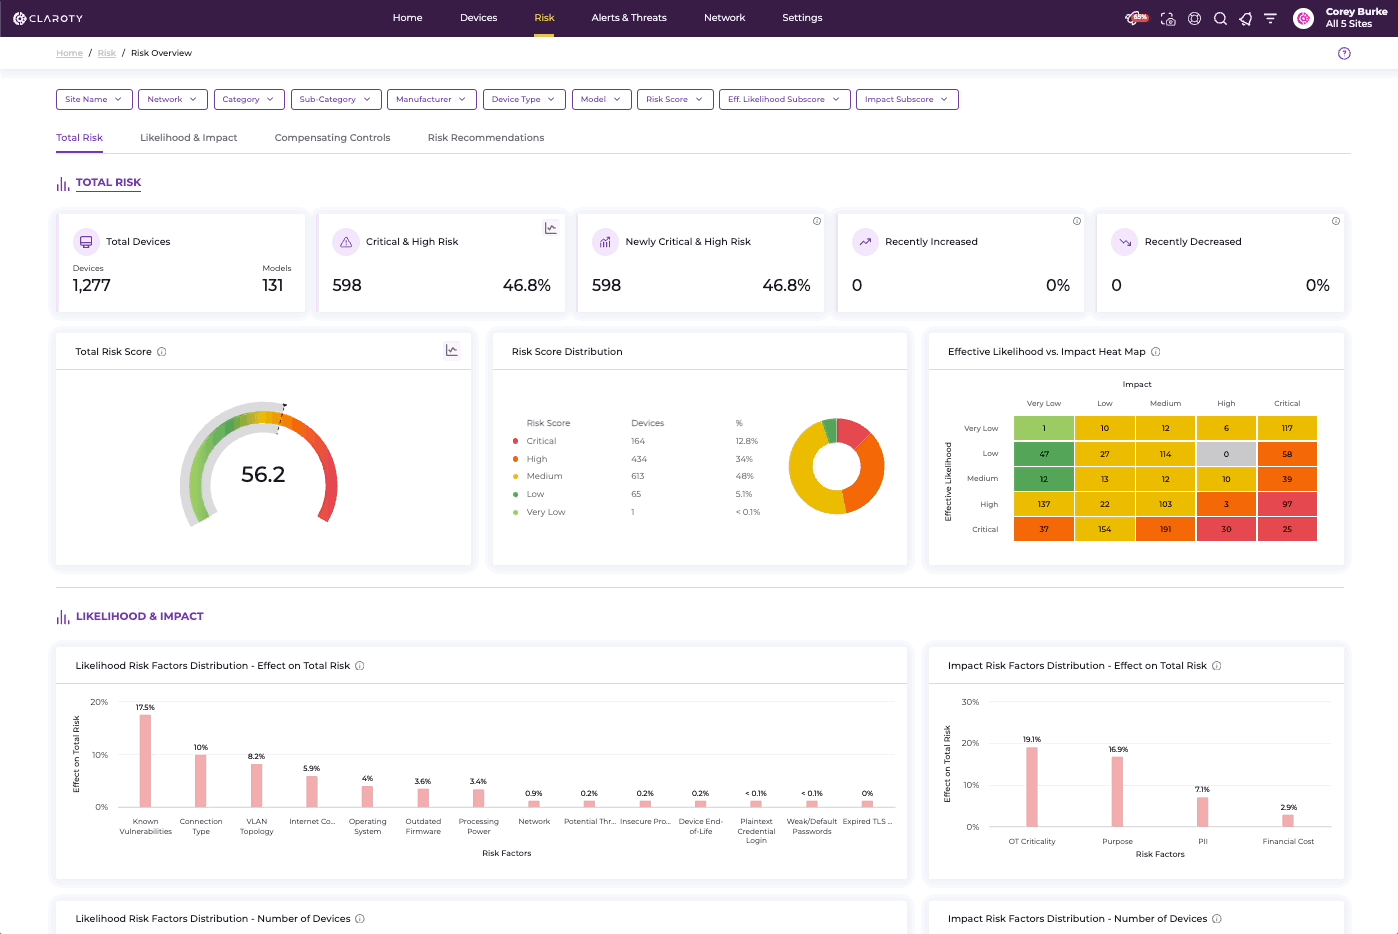The height and width of the screenshot is (934, 1398).
Task: Open the notifications bell icon
Action: (1245, 18)
